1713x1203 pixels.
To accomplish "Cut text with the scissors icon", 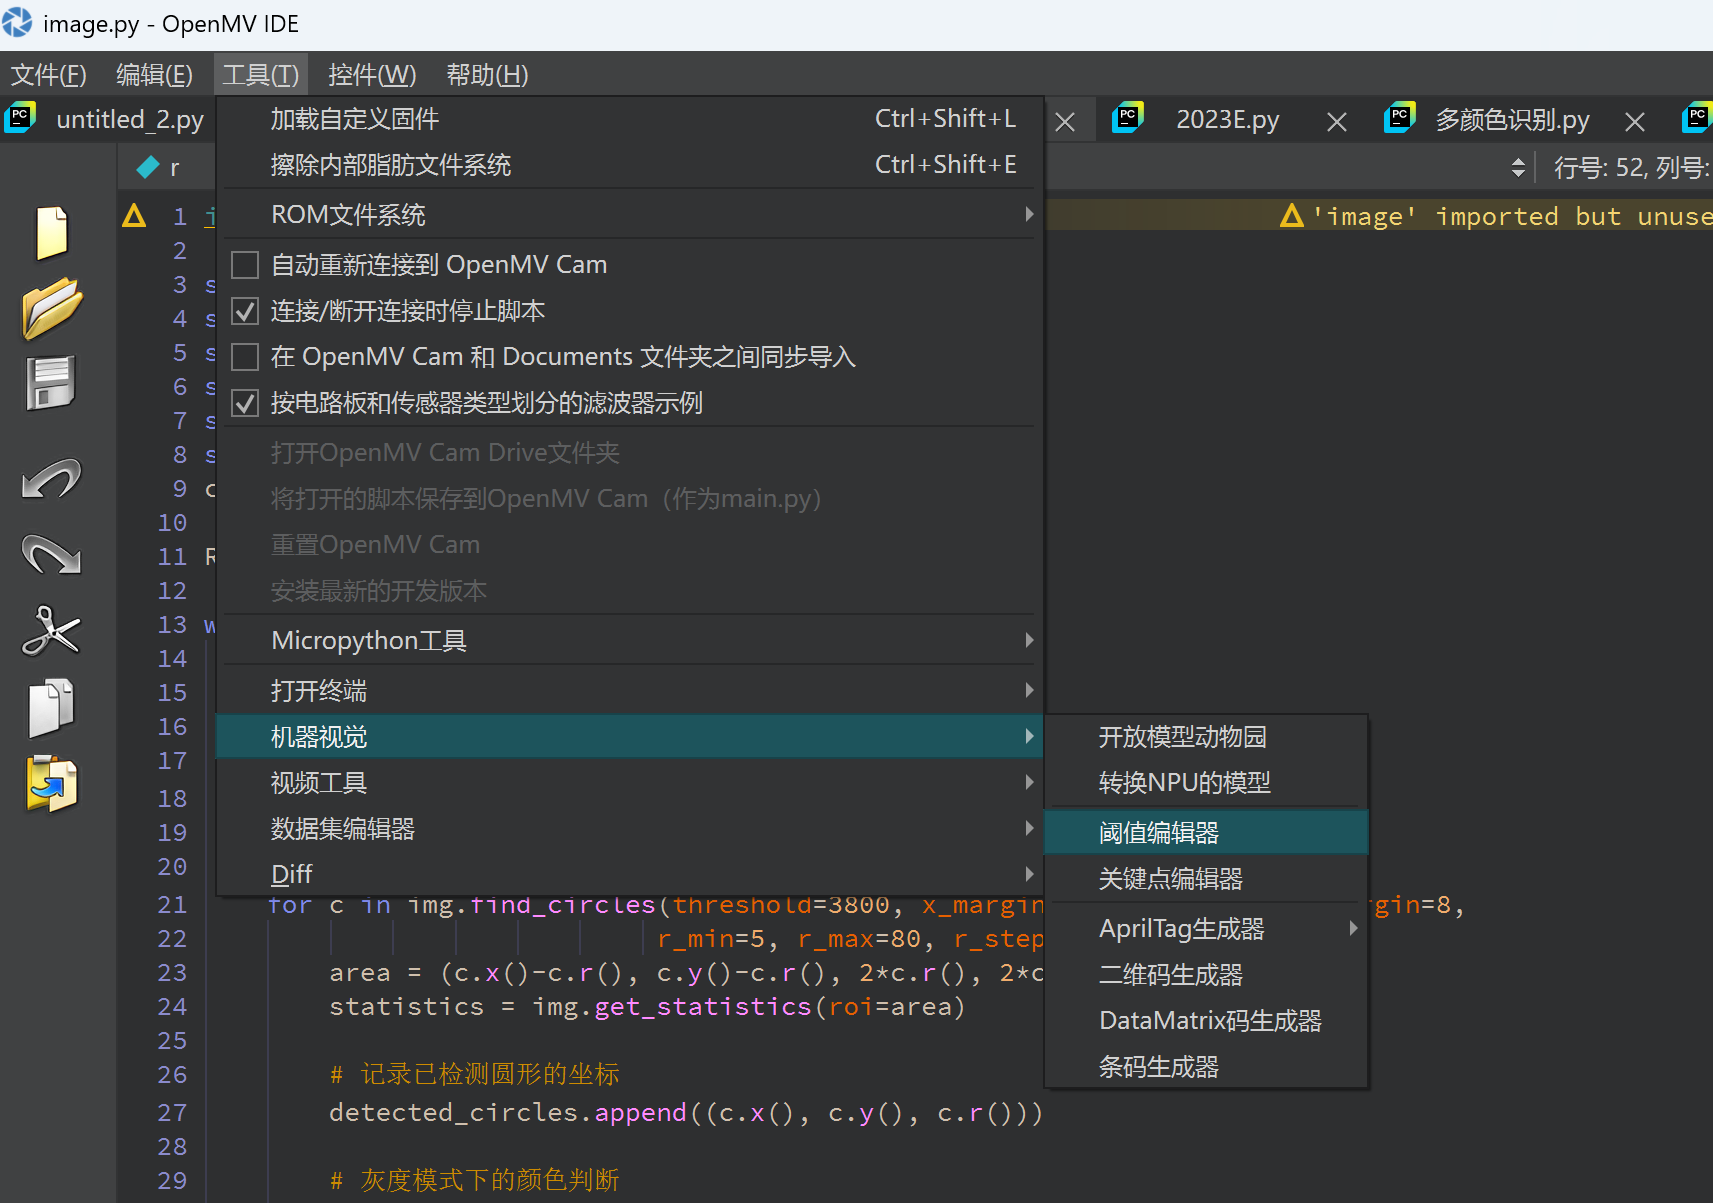I will coord(51,631).
